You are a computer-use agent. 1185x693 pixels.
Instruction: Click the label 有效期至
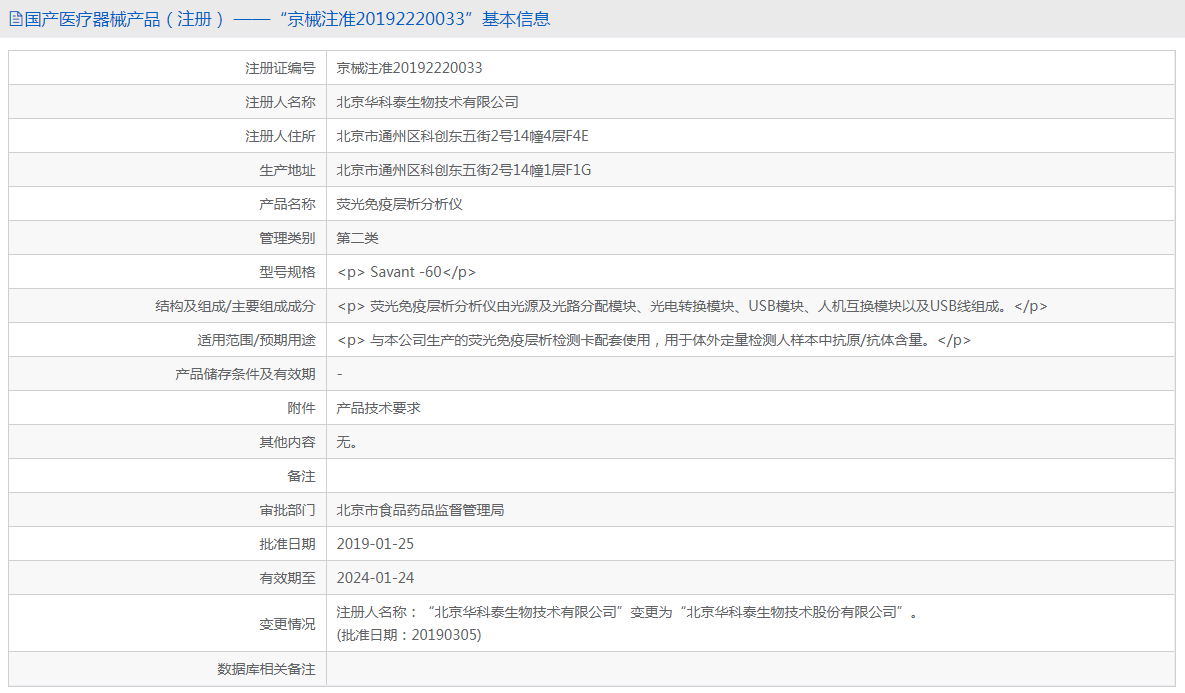[x=287, y=578]
